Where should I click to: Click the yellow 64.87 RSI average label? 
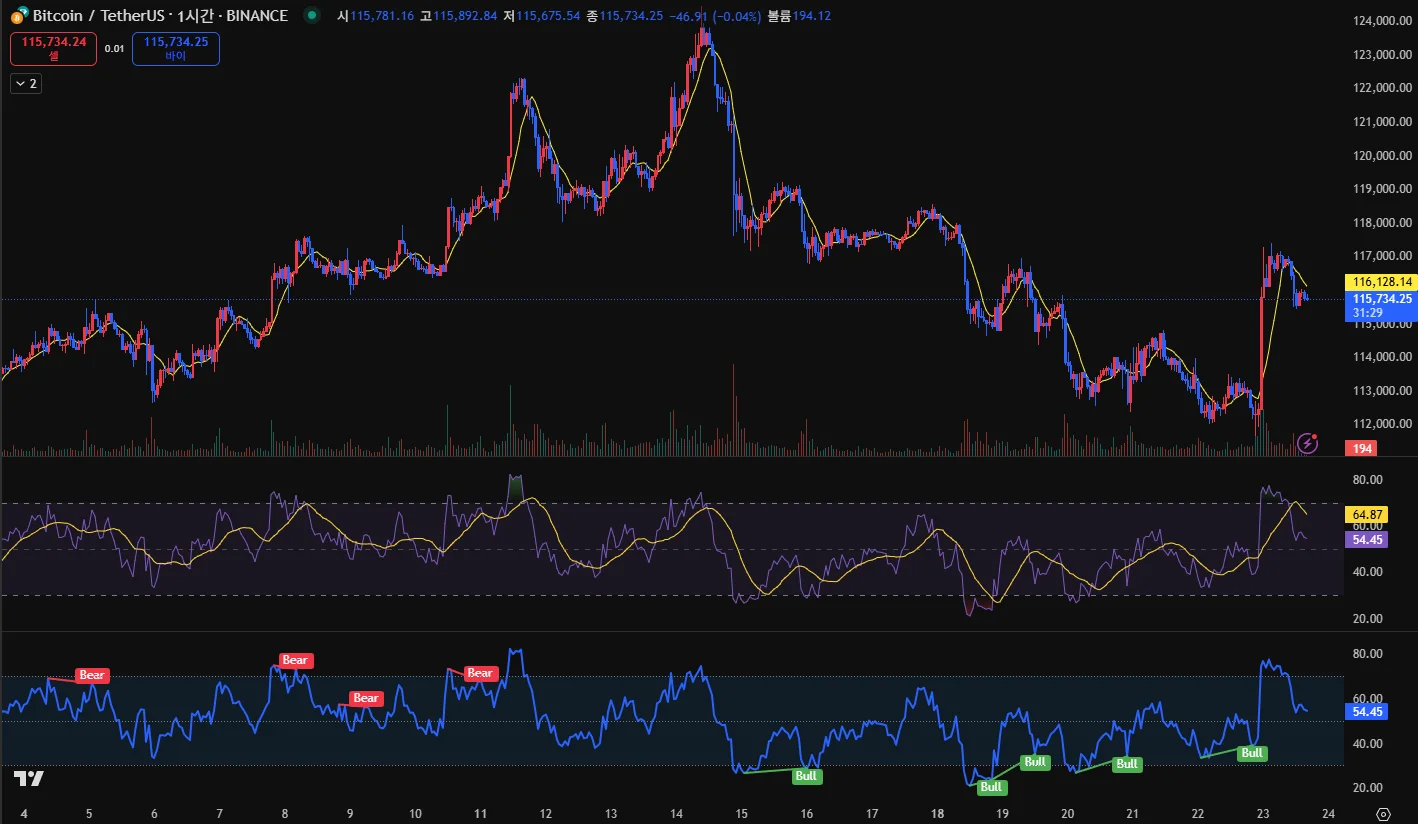tap(1366, 515)
